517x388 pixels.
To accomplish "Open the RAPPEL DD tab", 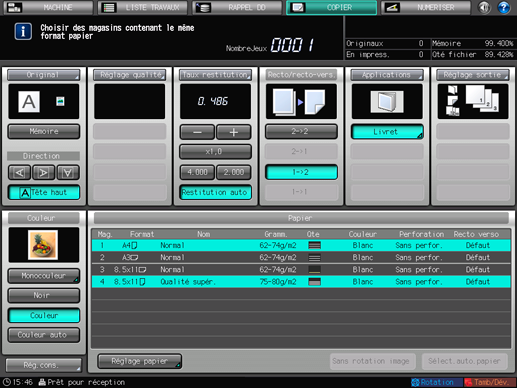I will [237, 7].
